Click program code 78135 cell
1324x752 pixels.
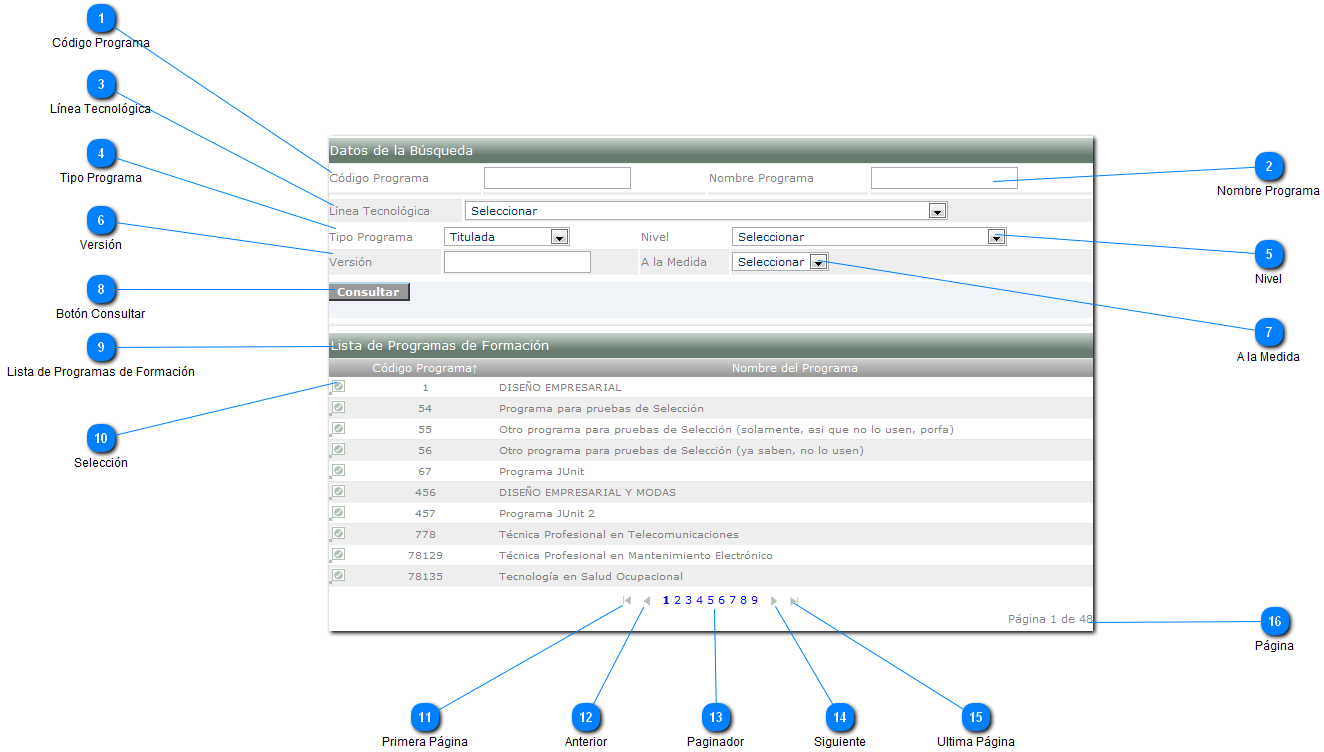[x=425, y=576]
